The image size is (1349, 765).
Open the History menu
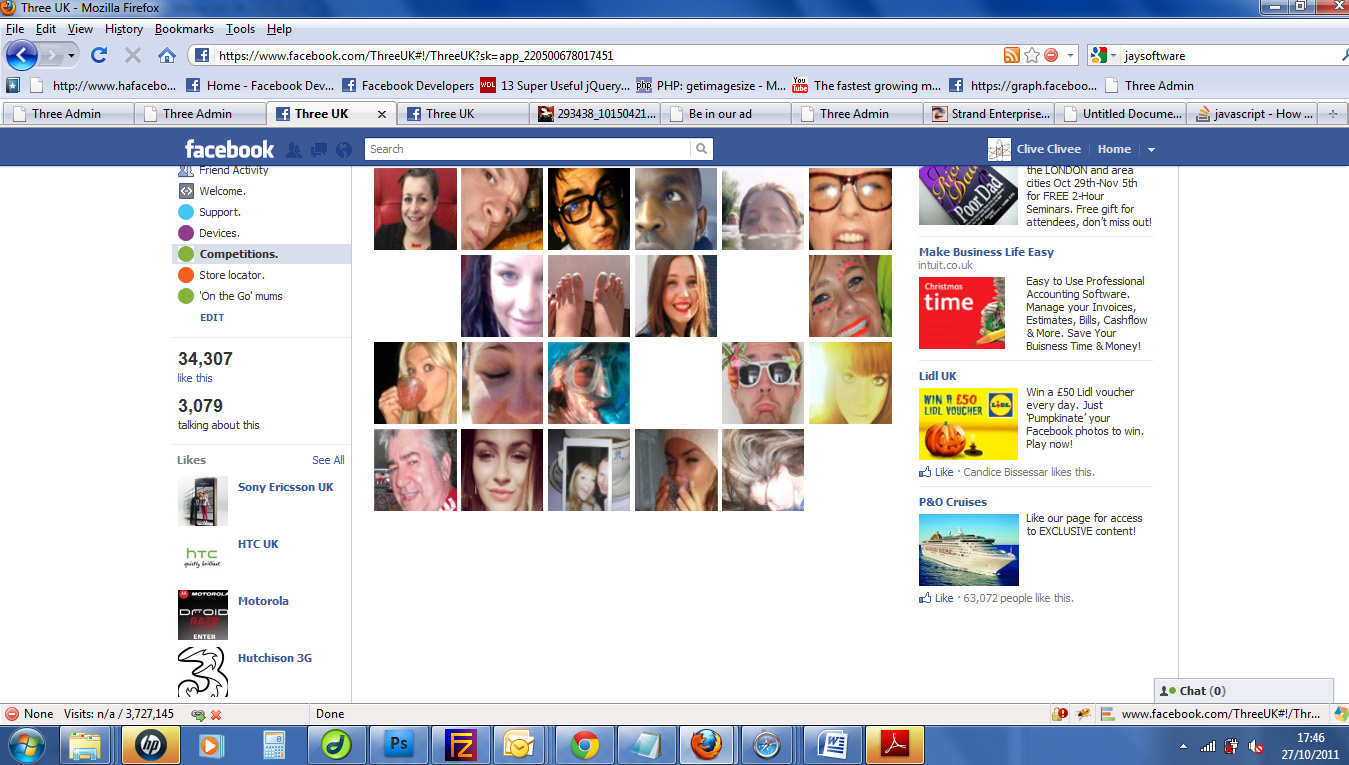tap(124, 29)
